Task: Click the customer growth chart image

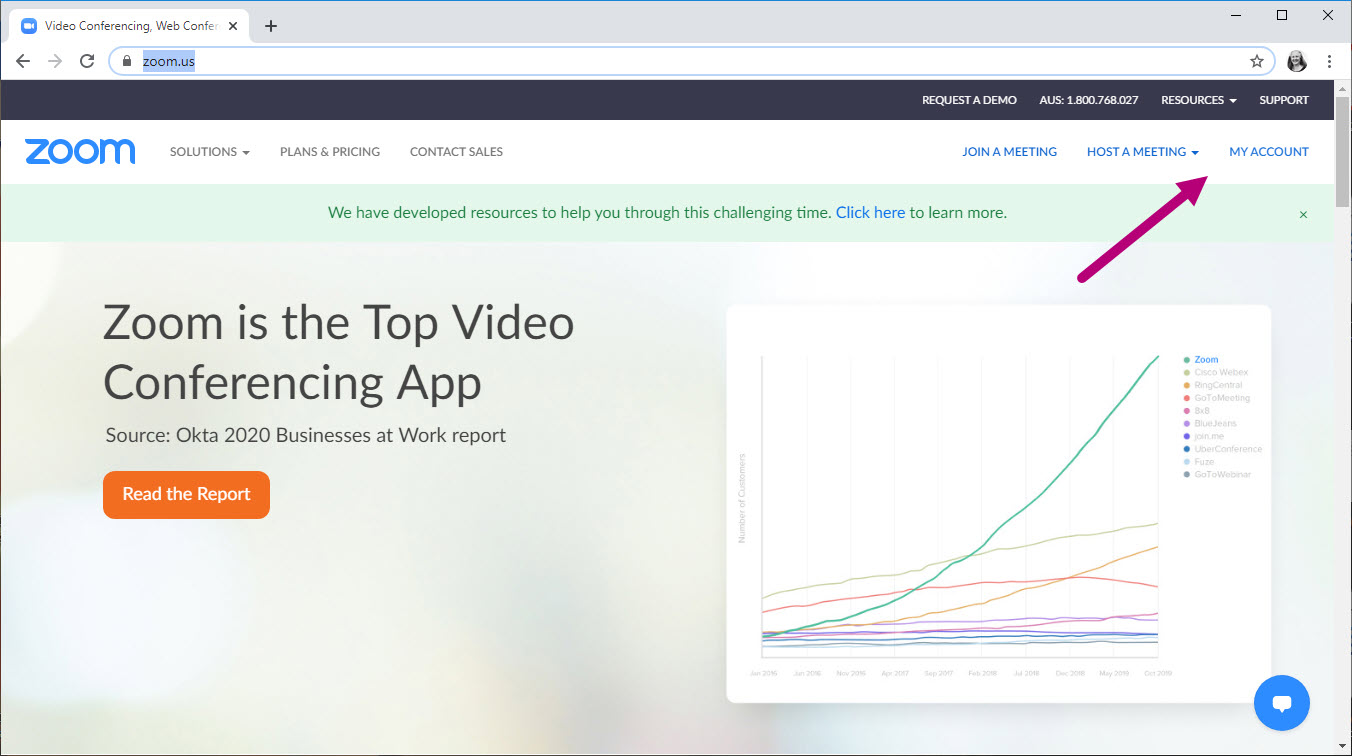Action: (998, 503)
